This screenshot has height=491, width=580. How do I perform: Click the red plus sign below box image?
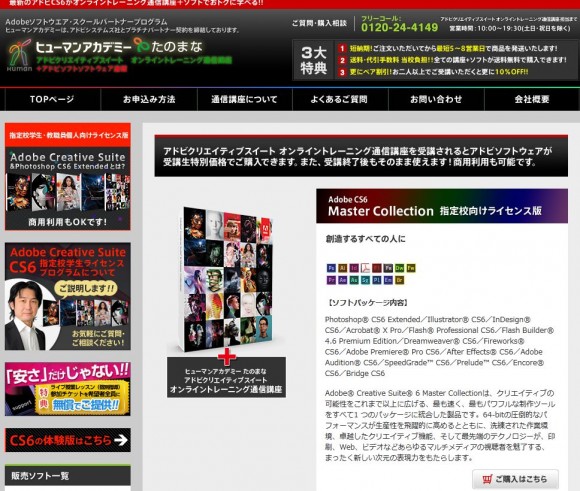(227, 356)
